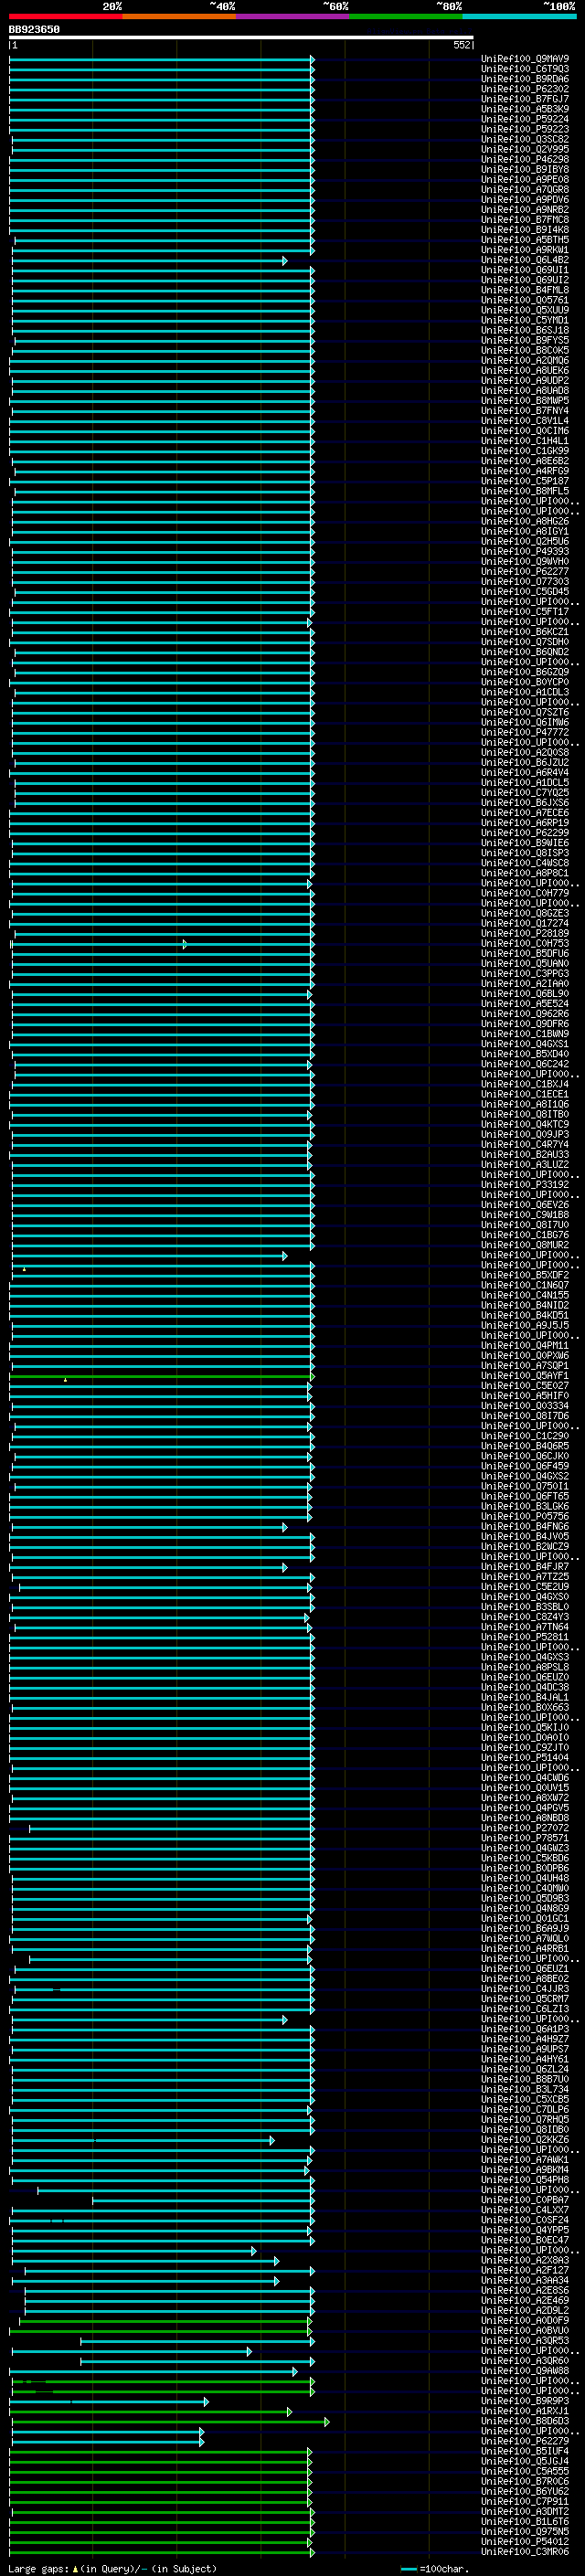Select the UniRef100_B5XDF2 label
585x2576 pixels.
tap(525, 1275)
